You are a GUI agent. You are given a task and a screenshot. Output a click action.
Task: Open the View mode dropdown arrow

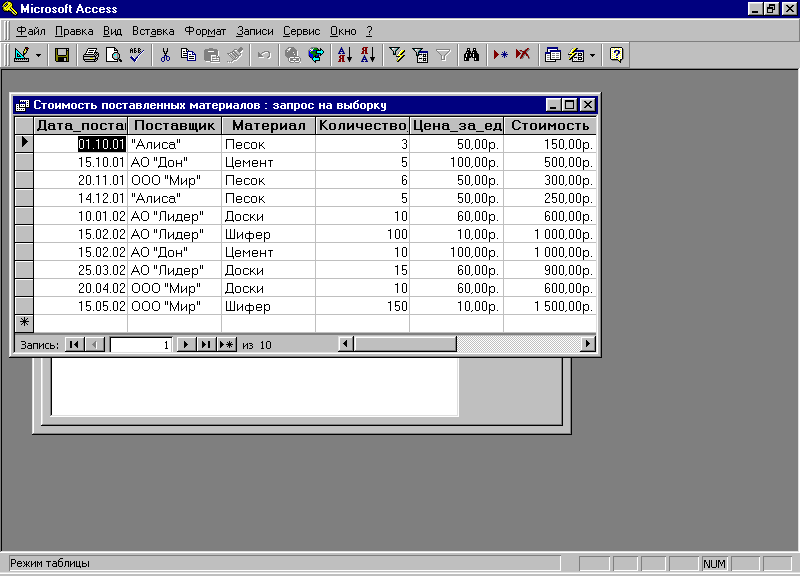(x=38, y=55)
